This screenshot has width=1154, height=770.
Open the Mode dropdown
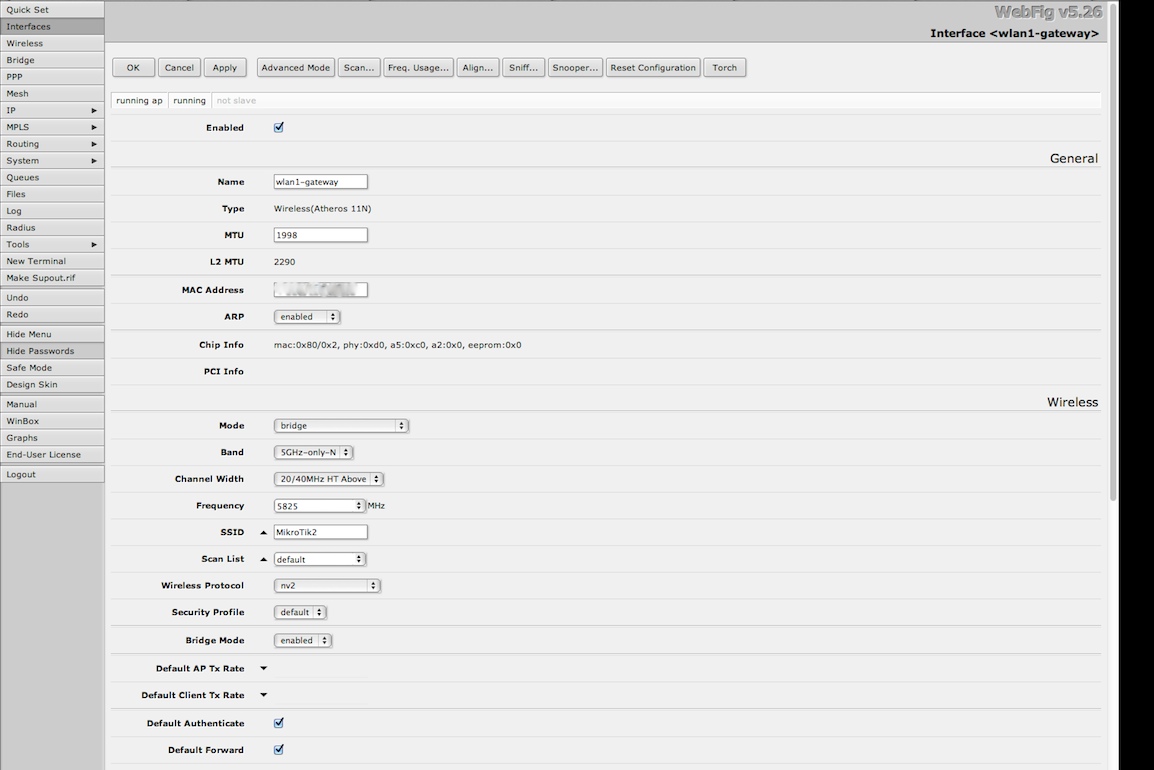click(x=341, y=426)
